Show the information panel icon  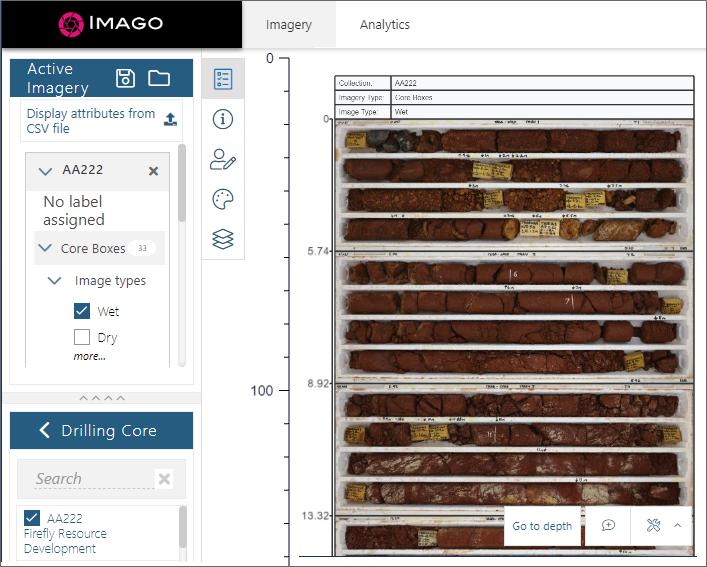(223, 119)
